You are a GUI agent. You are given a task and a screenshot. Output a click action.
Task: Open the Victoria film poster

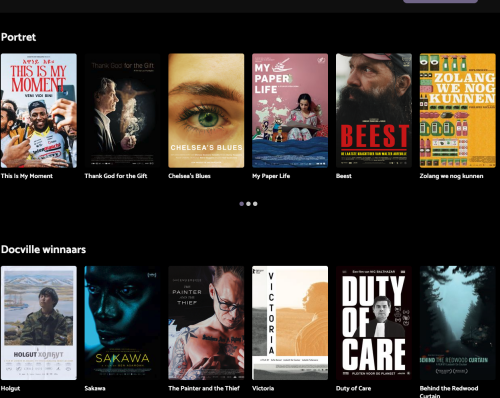290,323
